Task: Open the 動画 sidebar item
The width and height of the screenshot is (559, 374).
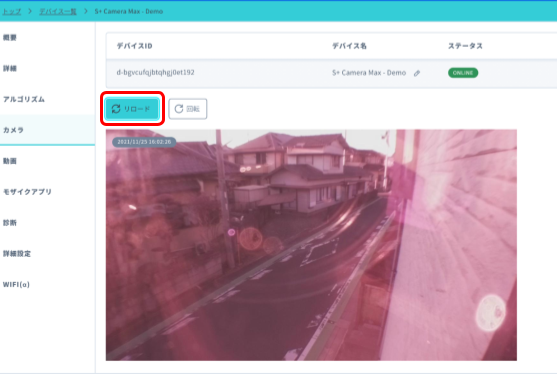Action: point(10,161)
